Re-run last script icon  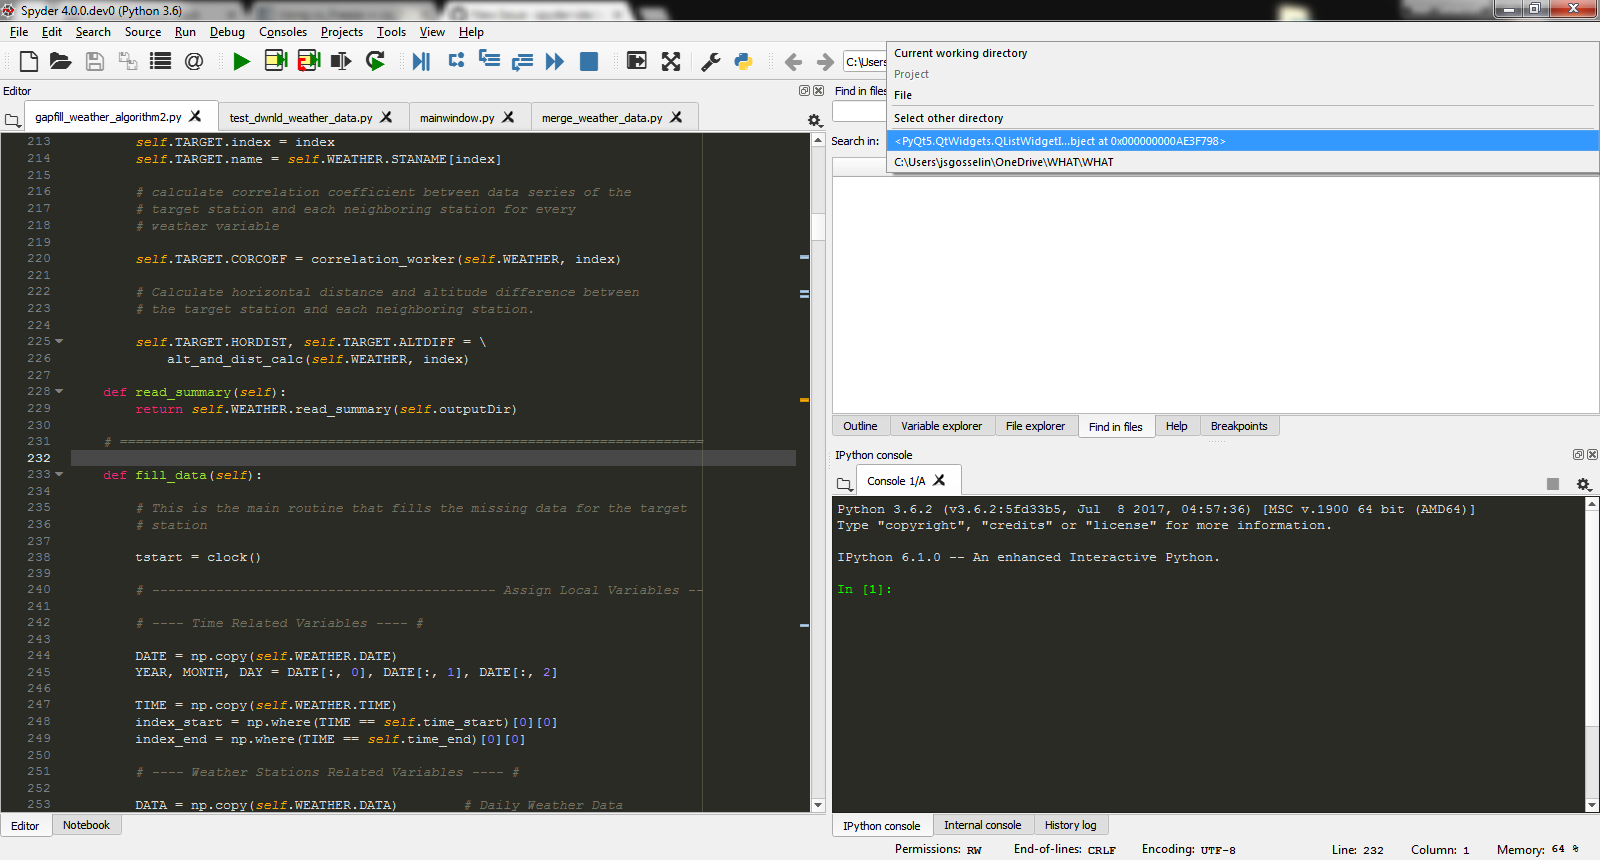[375, 61]
